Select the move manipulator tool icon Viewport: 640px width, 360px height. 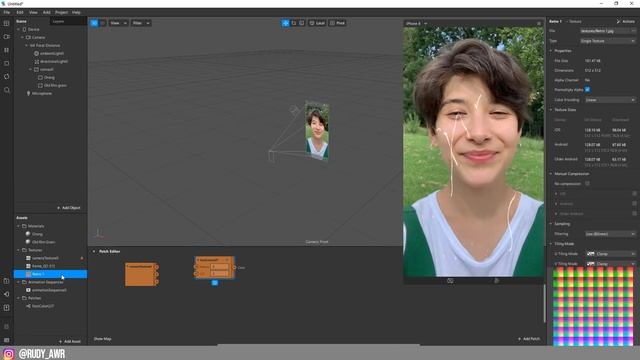point(285,23)
